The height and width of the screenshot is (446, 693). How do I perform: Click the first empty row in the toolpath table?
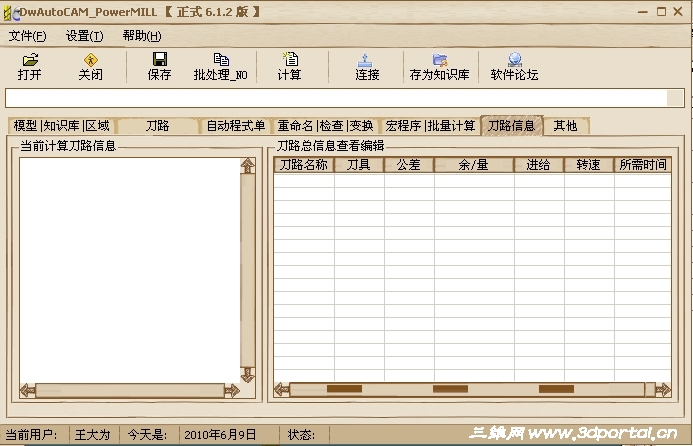[x=472, y=180]
